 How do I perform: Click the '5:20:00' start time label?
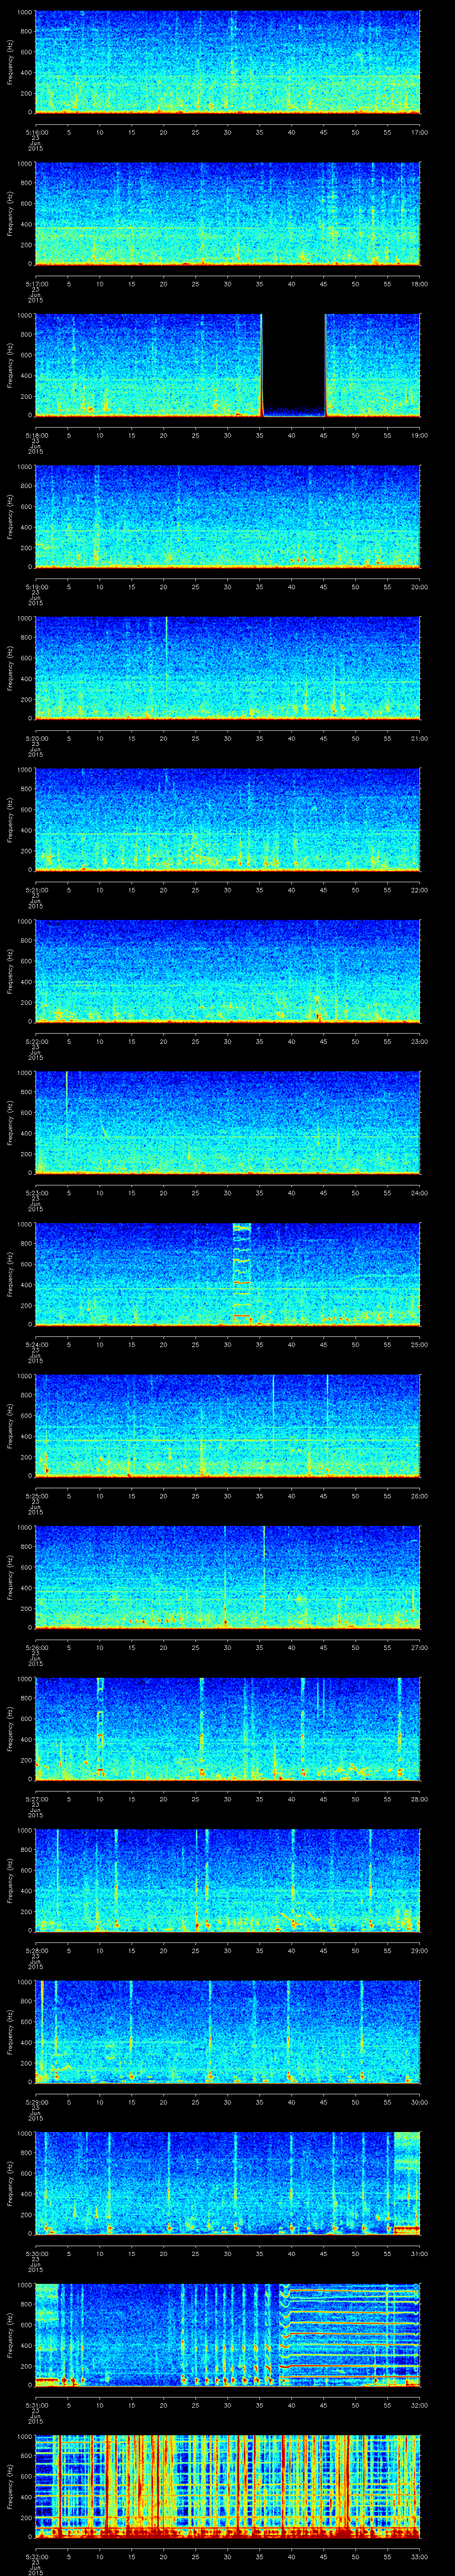pyautogui.click(x=36, y=738)
